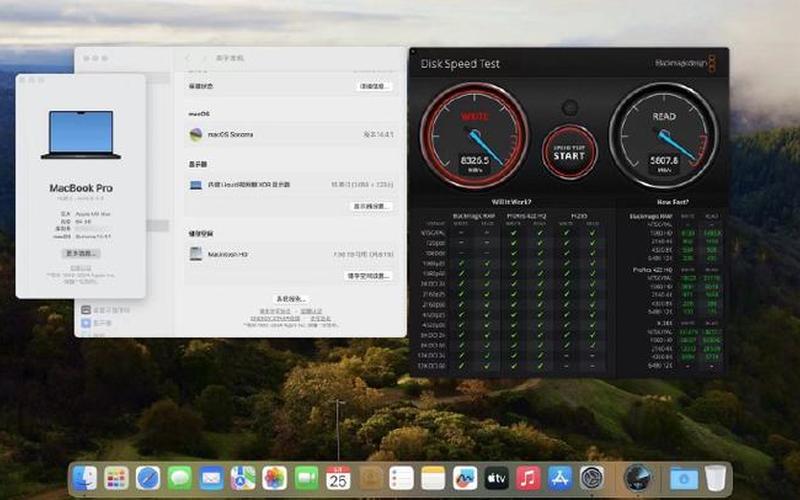Viewport: 800px width, 500px height.
Task: Open System Settings from the dock
Action: click(x=592, y=479)
